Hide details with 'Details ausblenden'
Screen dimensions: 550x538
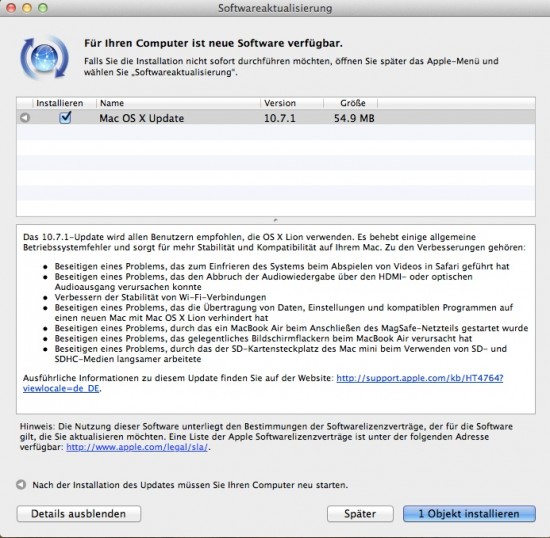79,513
